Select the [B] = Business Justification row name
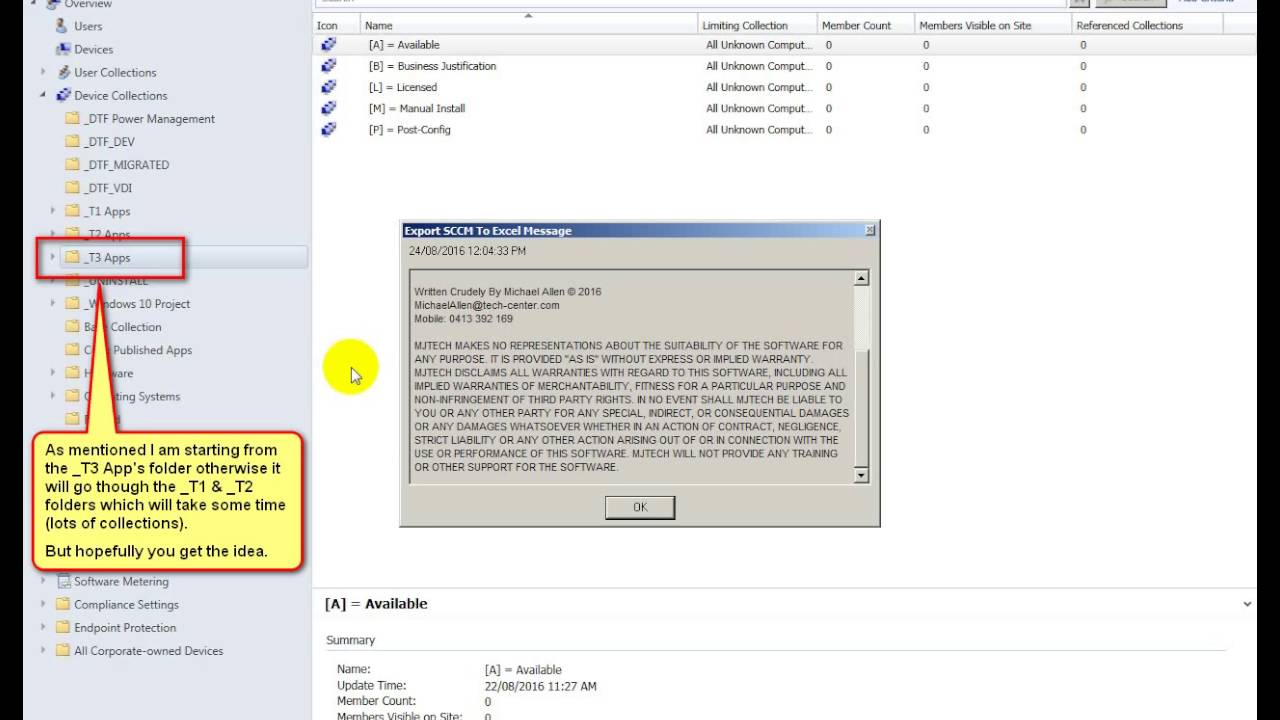 [x=432, y=66]
